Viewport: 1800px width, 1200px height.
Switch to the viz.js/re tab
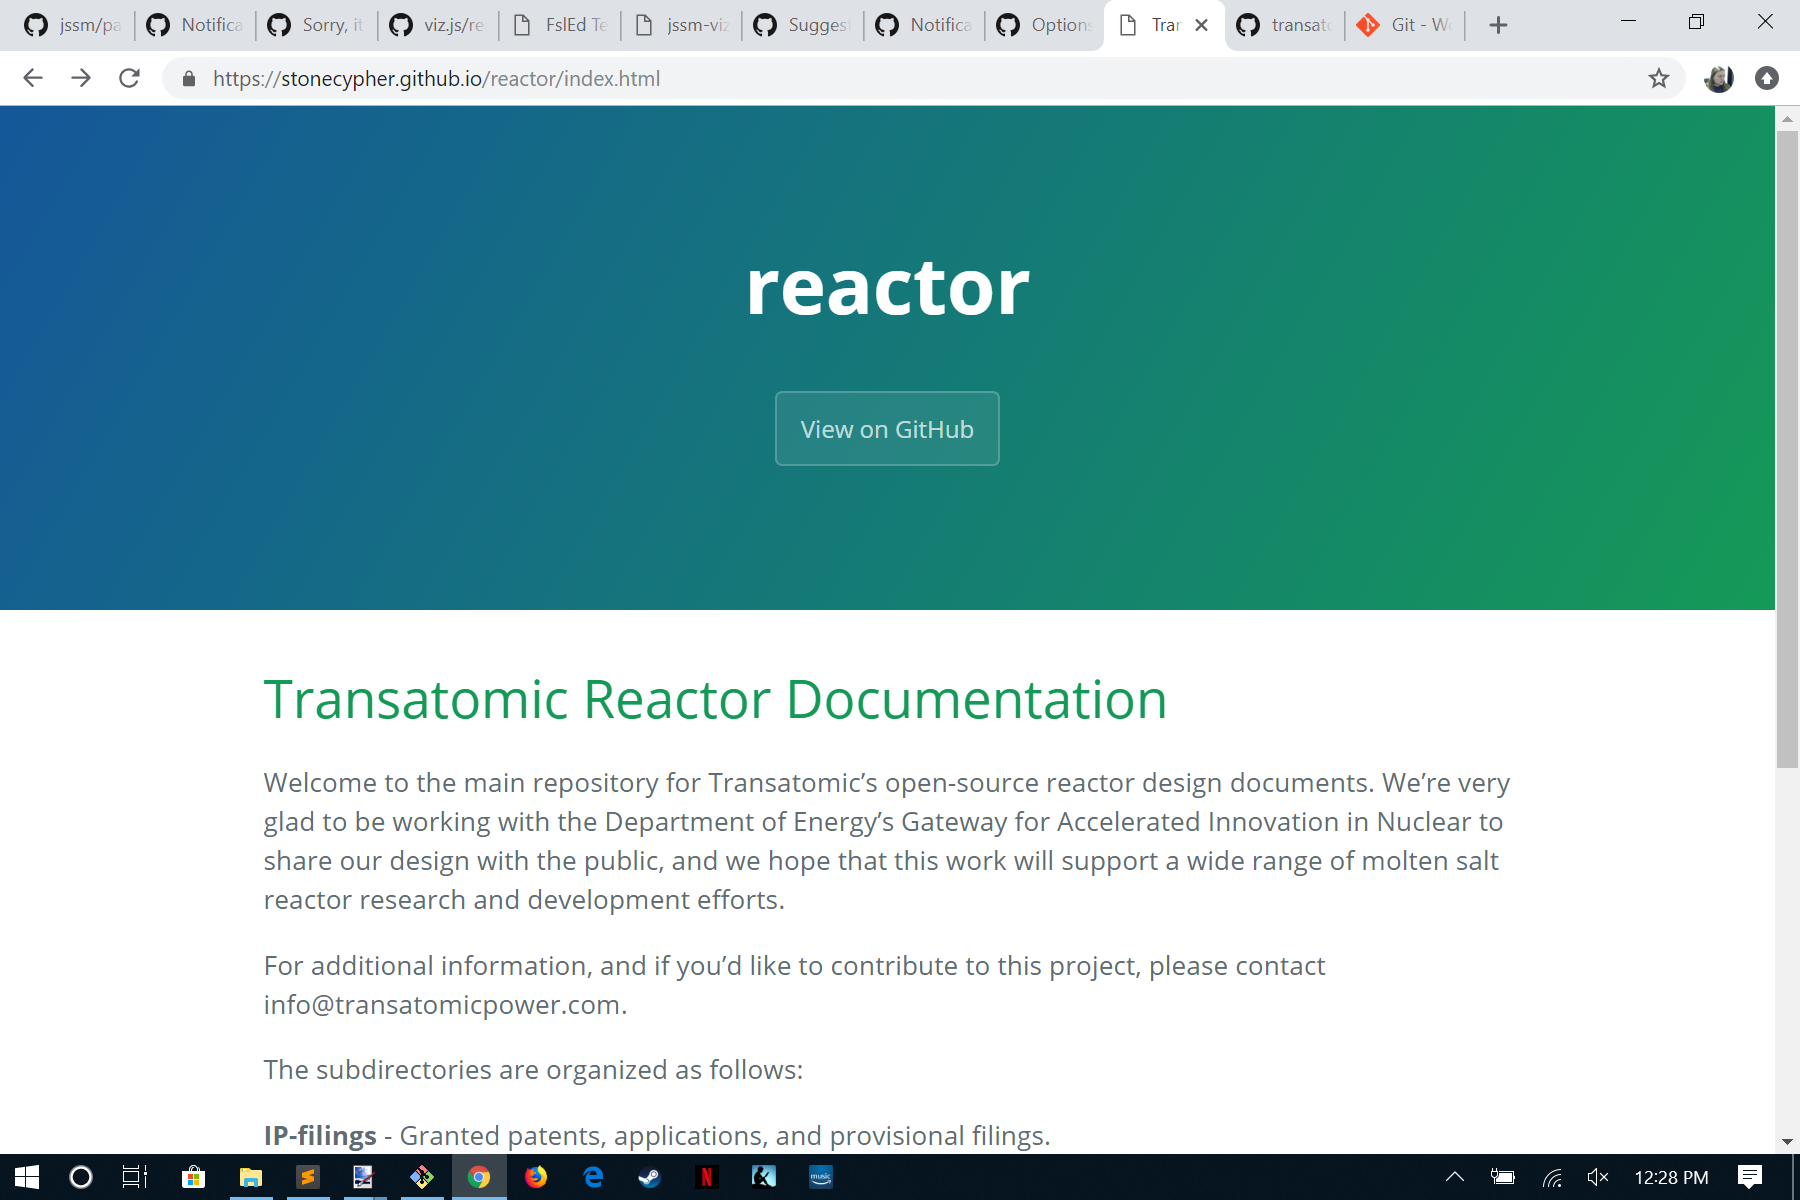[438, 25]
